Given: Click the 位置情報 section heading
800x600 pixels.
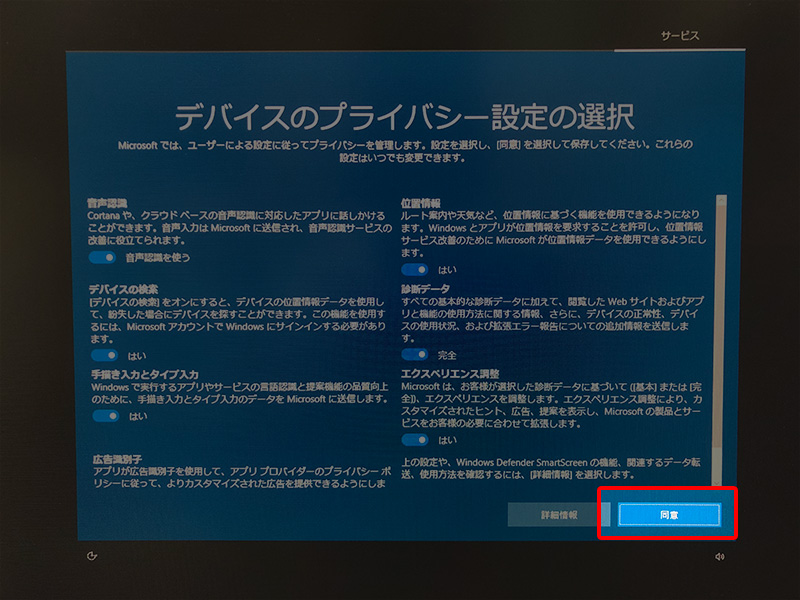Looking at the screenshot, I should (x=420, y=202).
